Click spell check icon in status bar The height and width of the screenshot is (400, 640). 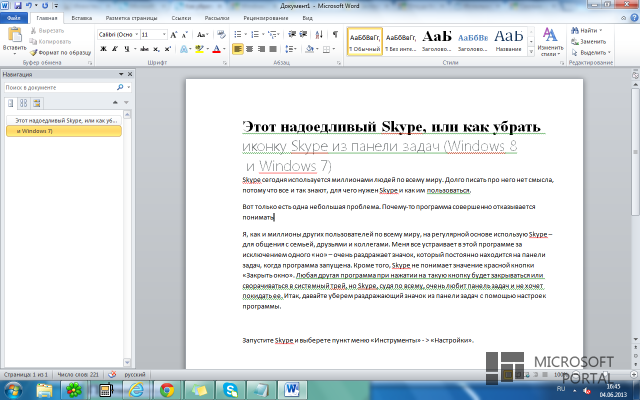(112, 374)
